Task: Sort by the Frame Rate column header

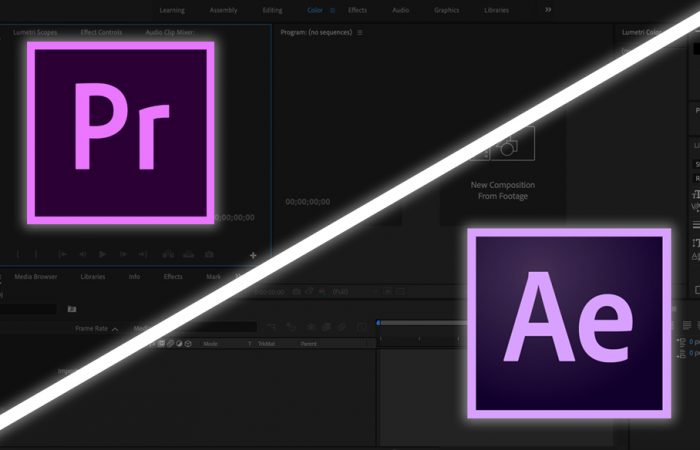Action: tap(92, 329)
